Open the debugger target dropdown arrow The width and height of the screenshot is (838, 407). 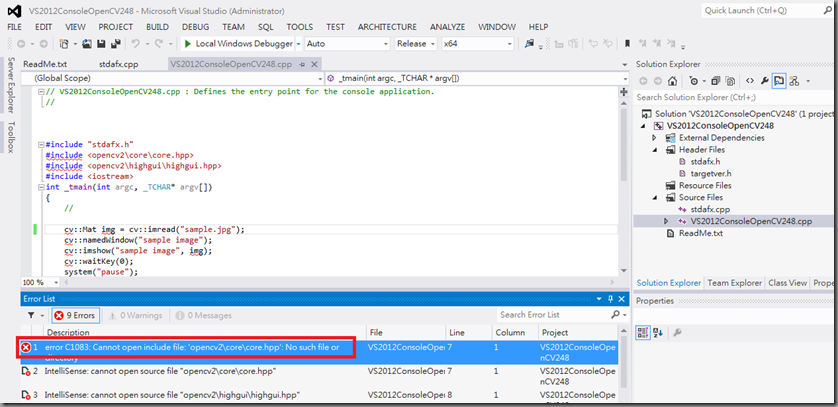coord(299,44)
